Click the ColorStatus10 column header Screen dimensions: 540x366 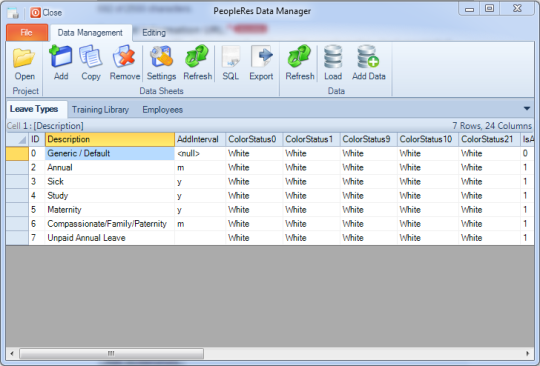428,139
